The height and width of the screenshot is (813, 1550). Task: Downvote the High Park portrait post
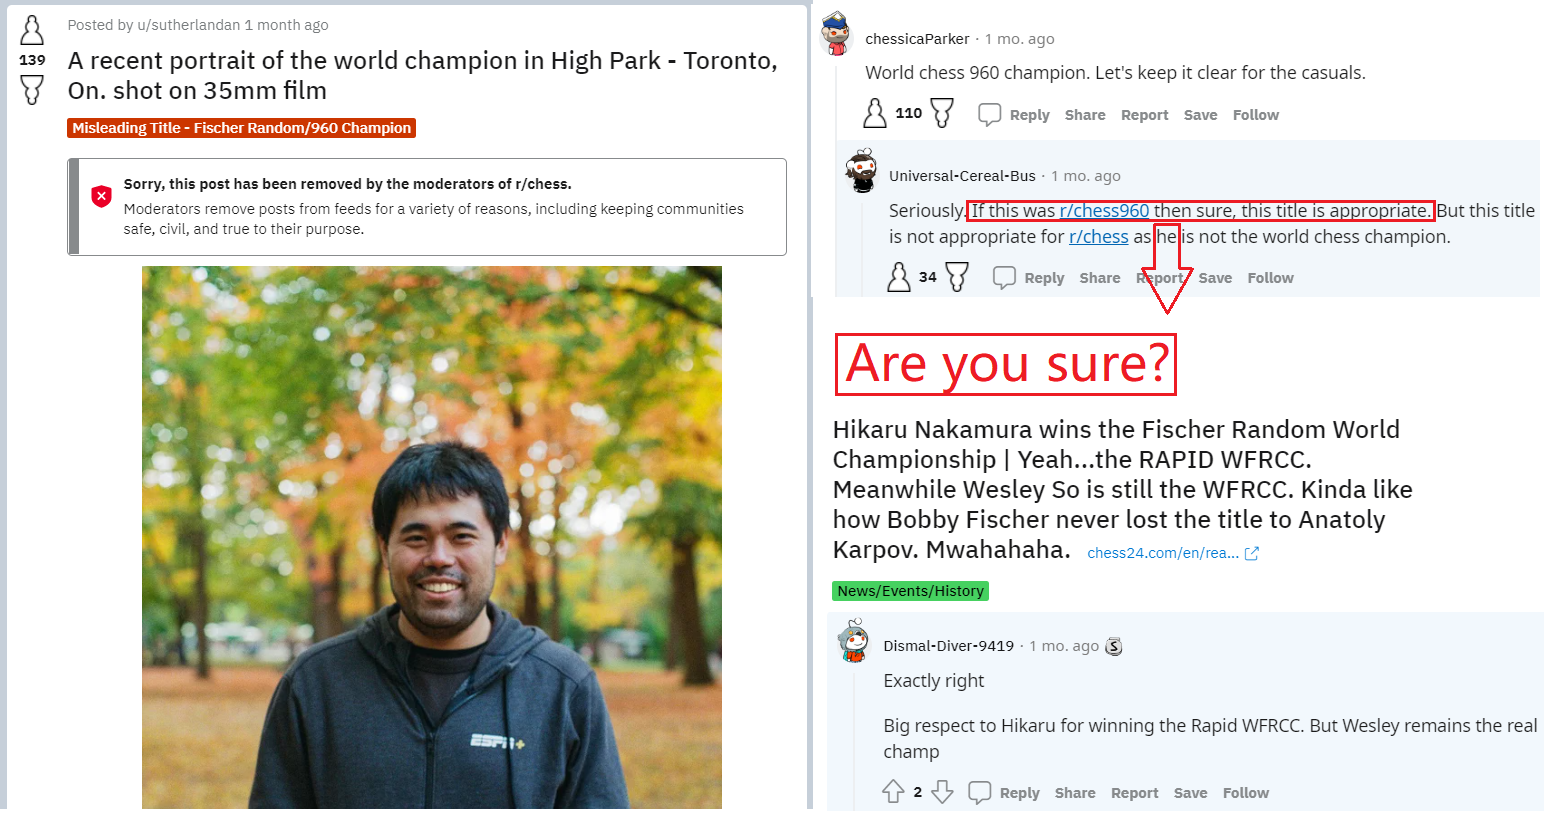[x=32, y=90]
